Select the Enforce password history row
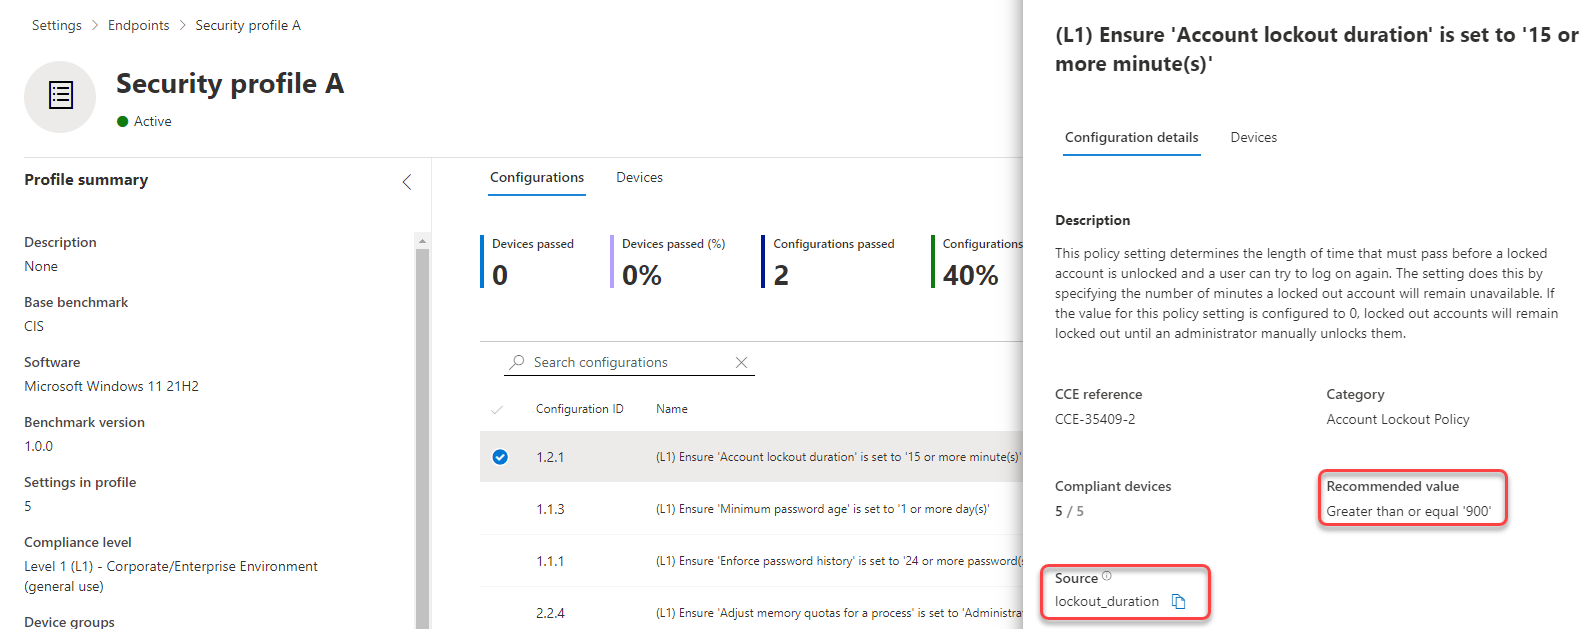Viewport: 1589px width, 629px height. (751, 561)
